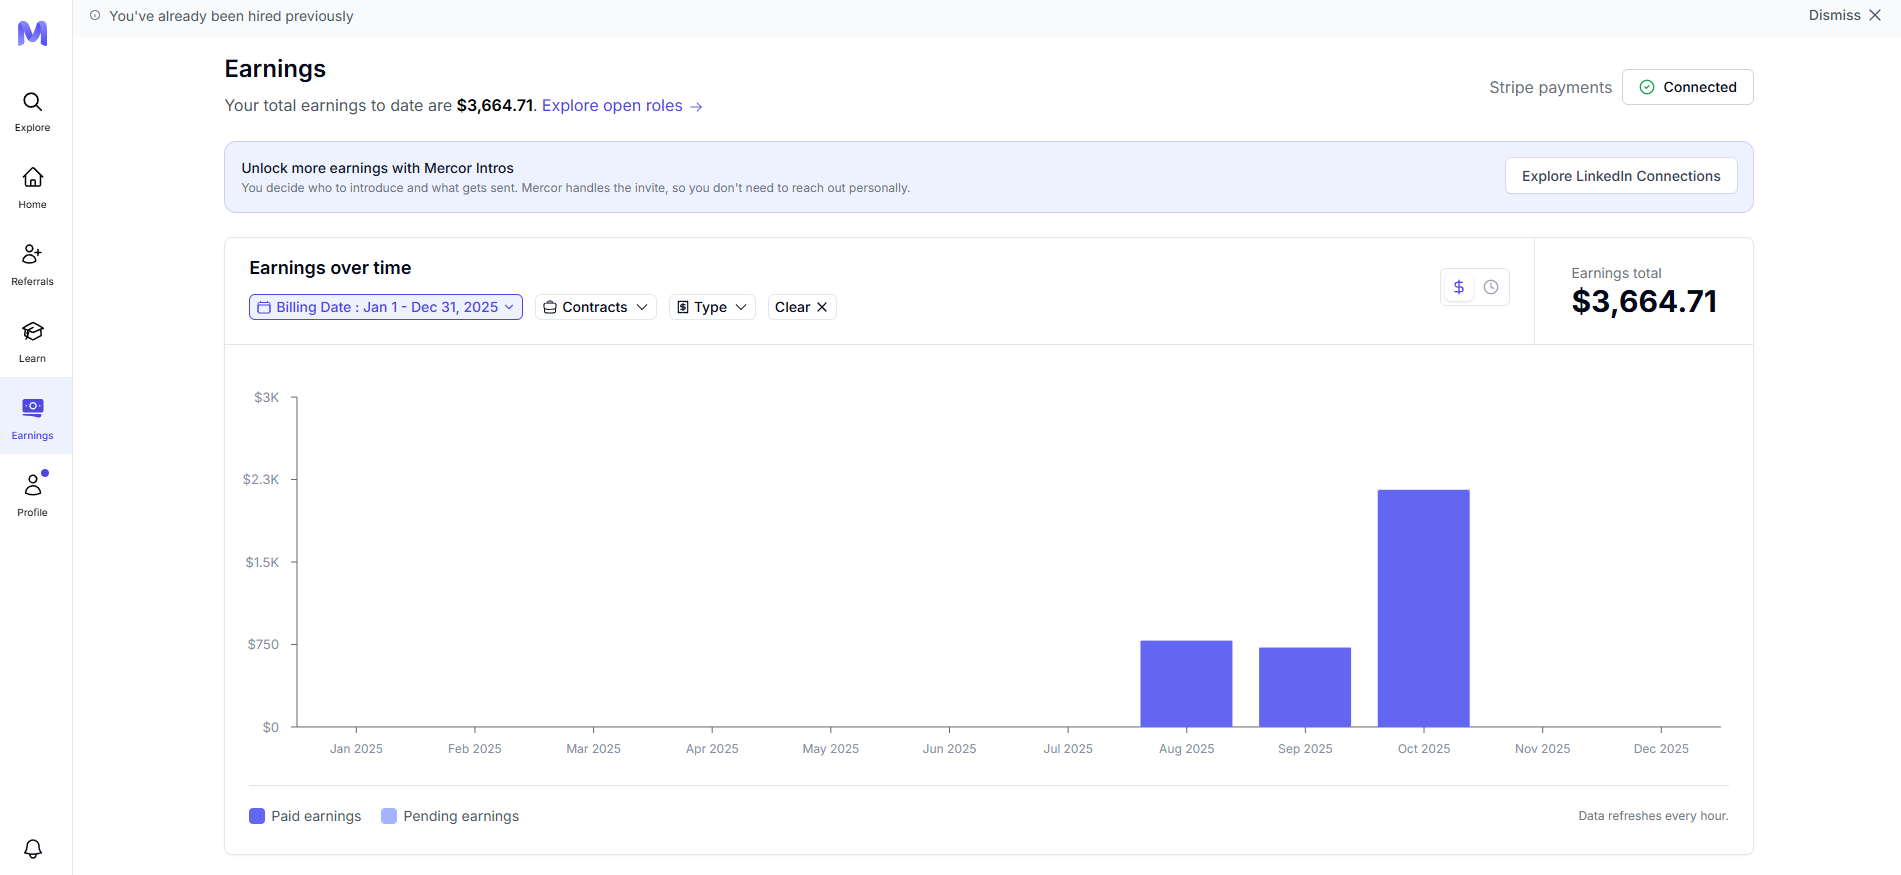Click the Mercor logo icon
Image resolution: width=1901 pixels, height=875 pixels.
coord(33,33)
